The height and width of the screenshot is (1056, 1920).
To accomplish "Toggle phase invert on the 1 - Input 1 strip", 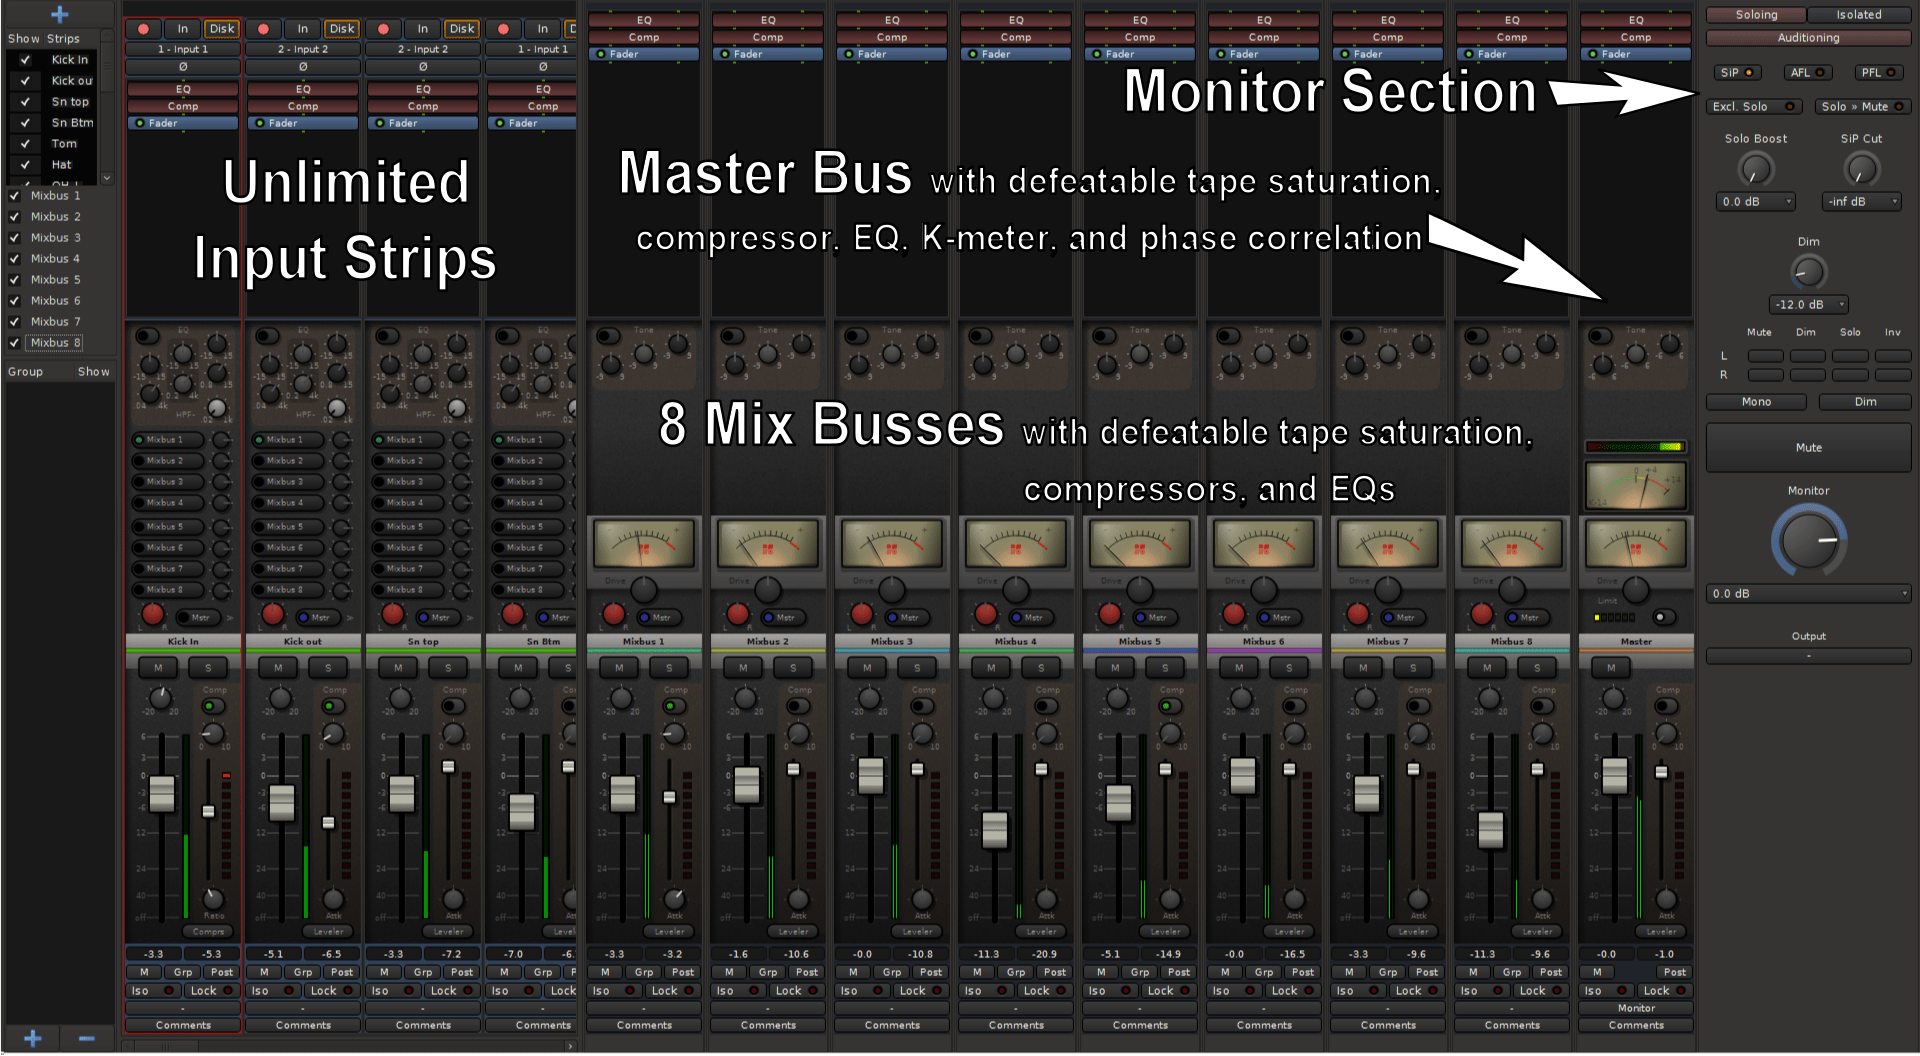I will click(182, 66).
